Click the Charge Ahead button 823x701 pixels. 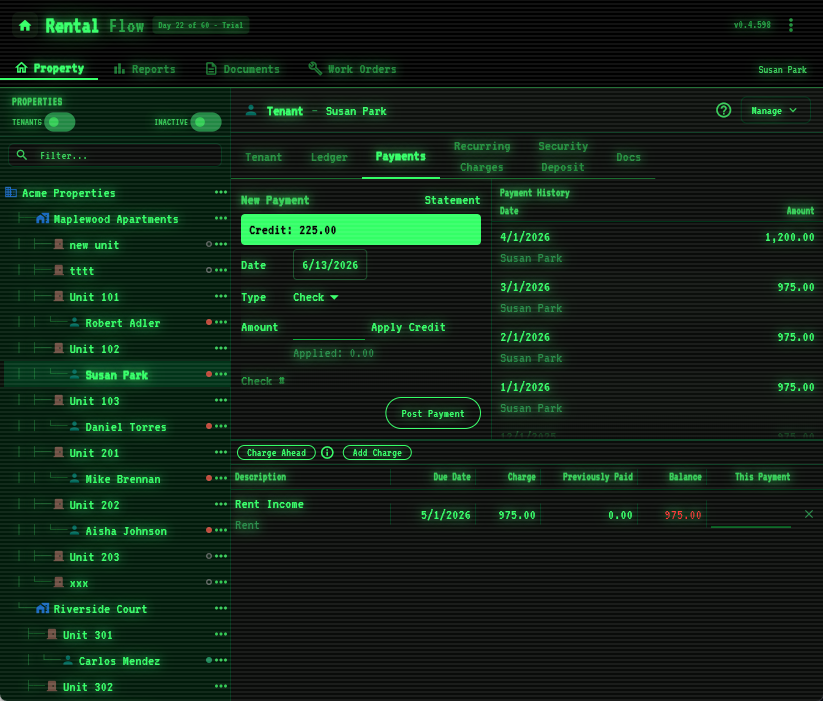click(x=276, y=452)
